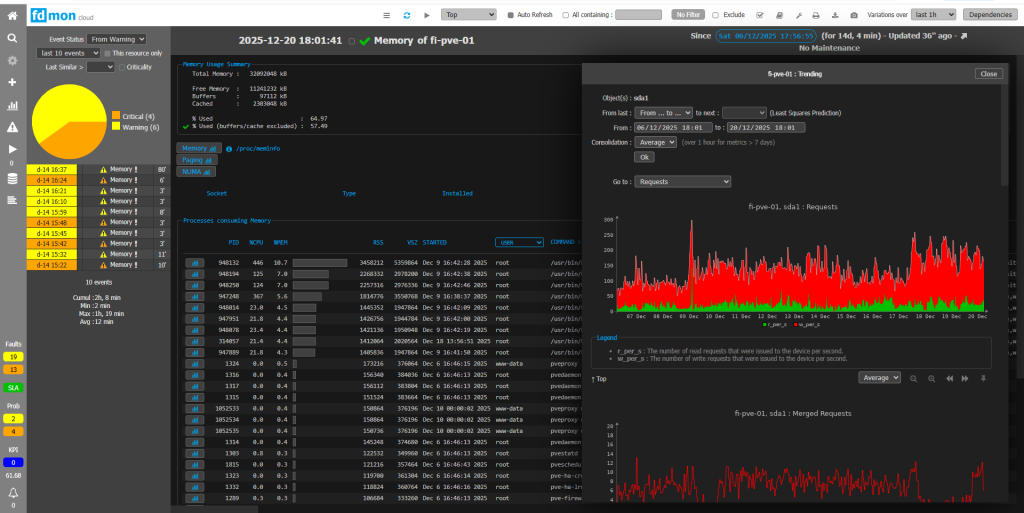Open search via the magnifier sidebar icon
The image size is (1024, 513).
(x=12, y=38)
